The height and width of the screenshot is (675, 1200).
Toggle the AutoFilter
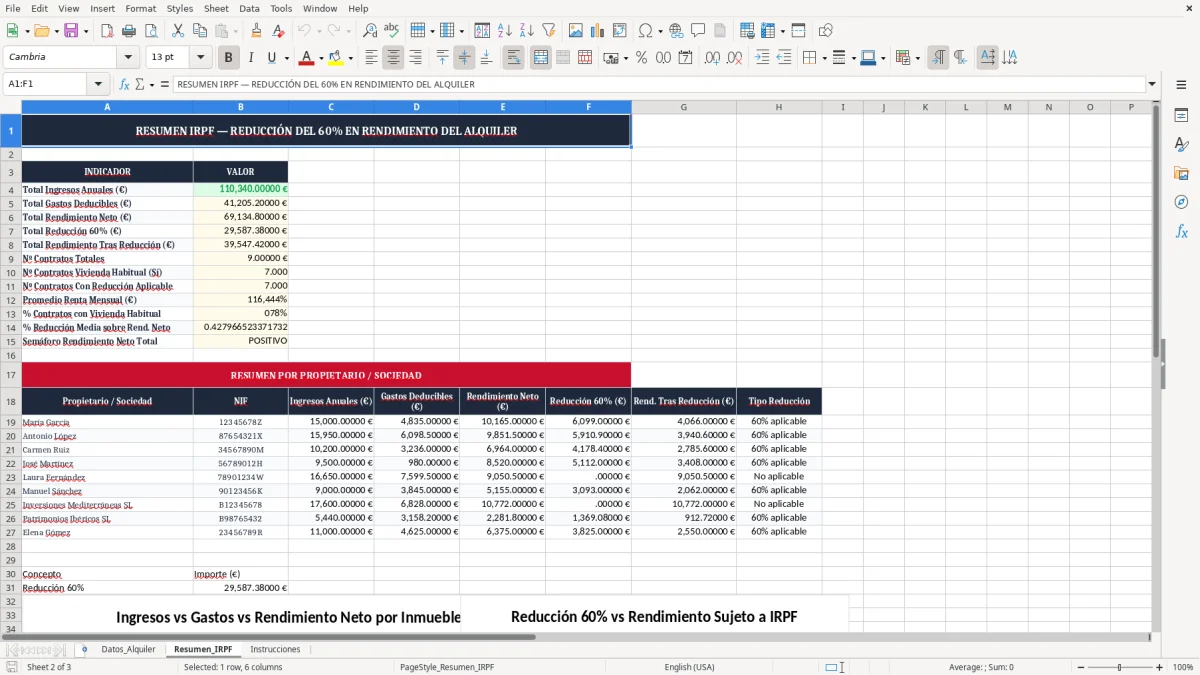[x=548, y=31]
